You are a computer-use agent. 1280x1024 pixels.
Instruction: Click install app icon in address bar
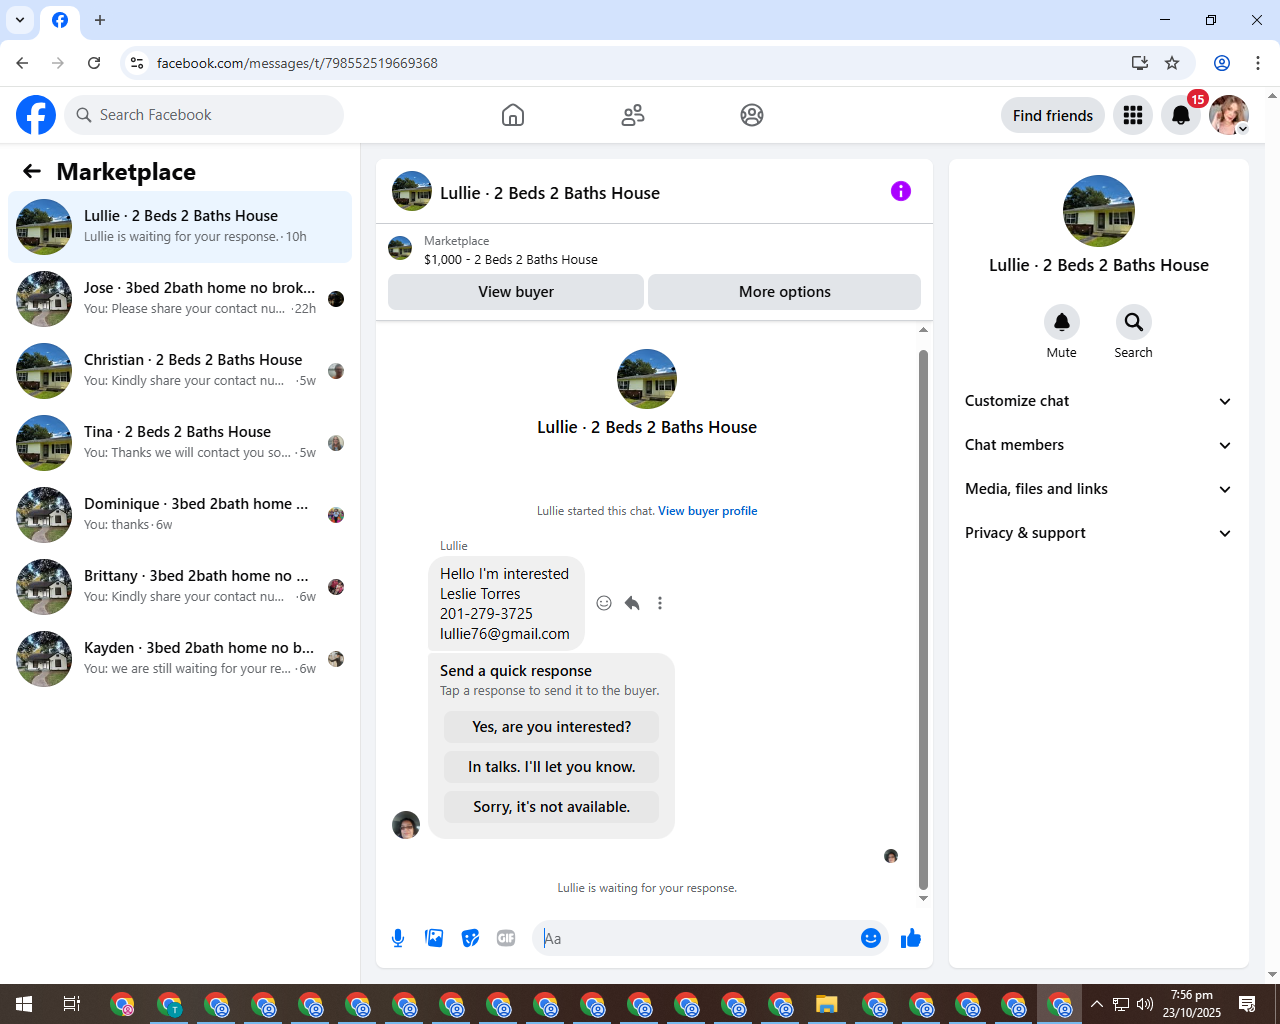click(x=1139, y=63)
